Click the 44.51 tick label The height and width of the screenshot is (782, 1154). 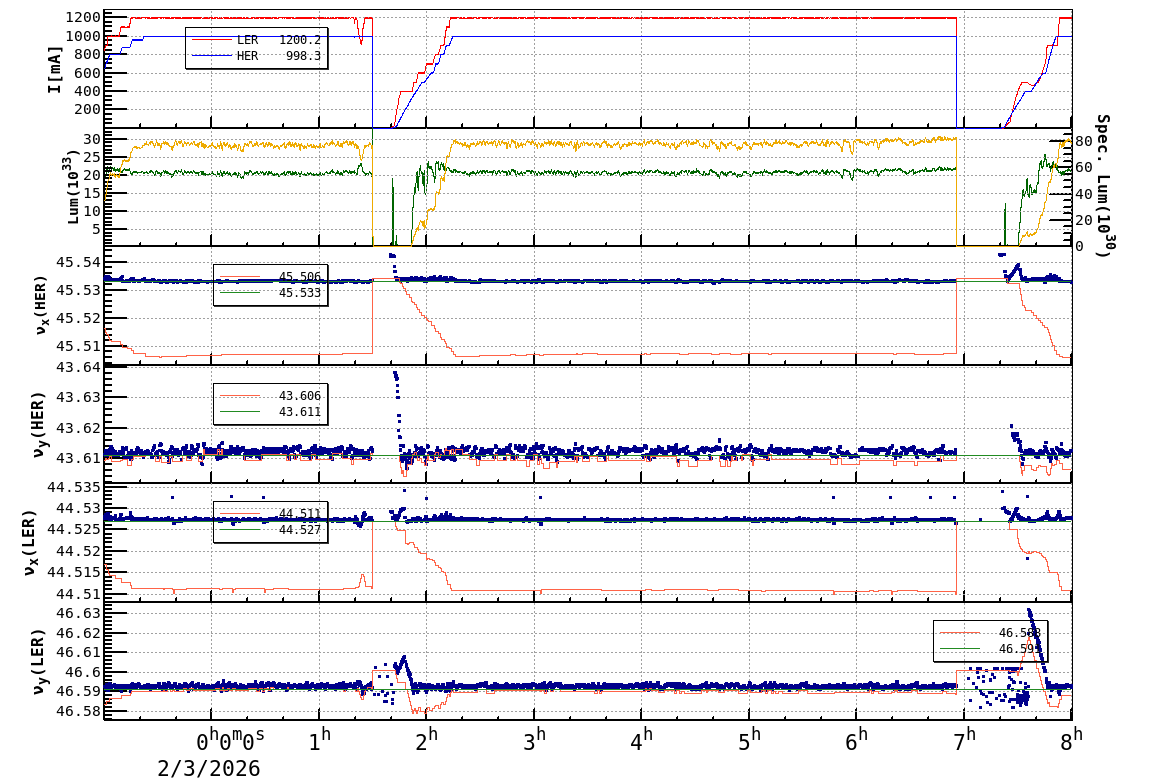pos(79,594)
